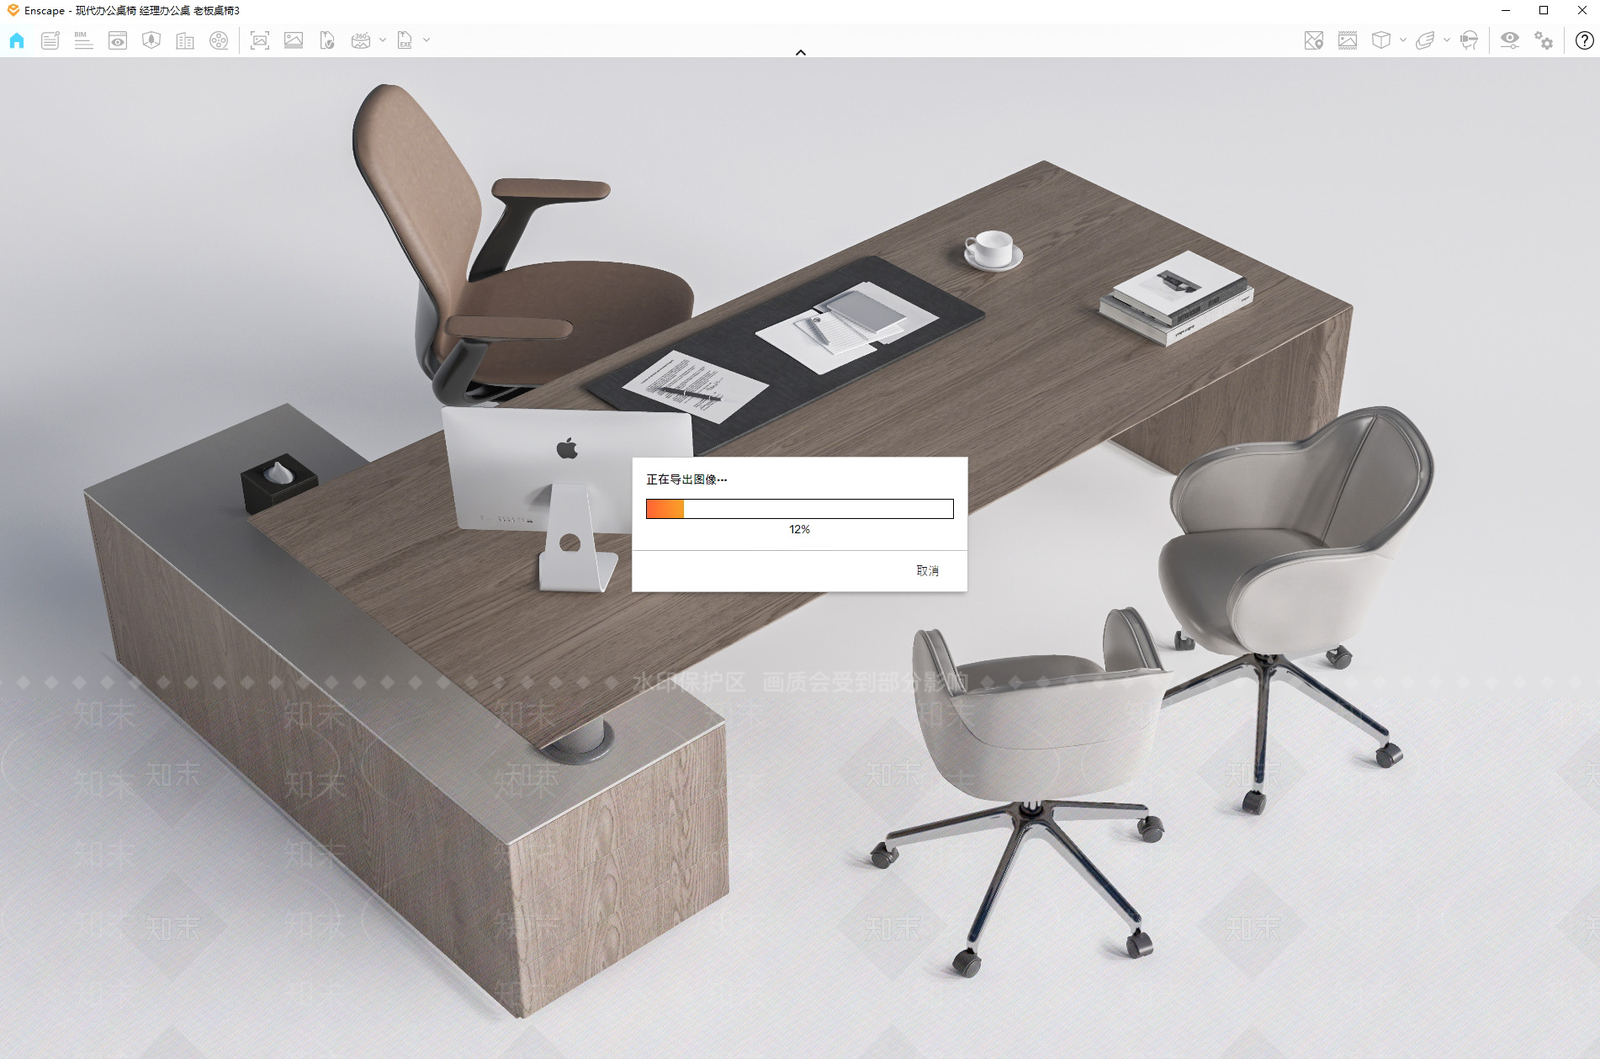Expand the 360 panorama dropdown arrow
The height and width of the screenshot is (1059, 1600).
tap(383, 40)
